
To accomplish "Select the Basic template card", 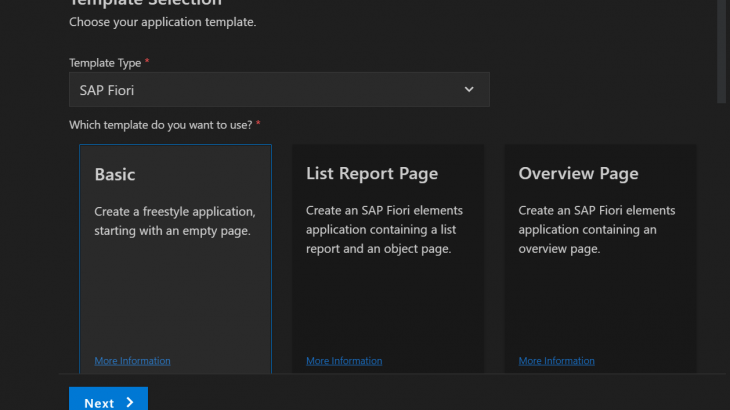I will coord(175,290).
